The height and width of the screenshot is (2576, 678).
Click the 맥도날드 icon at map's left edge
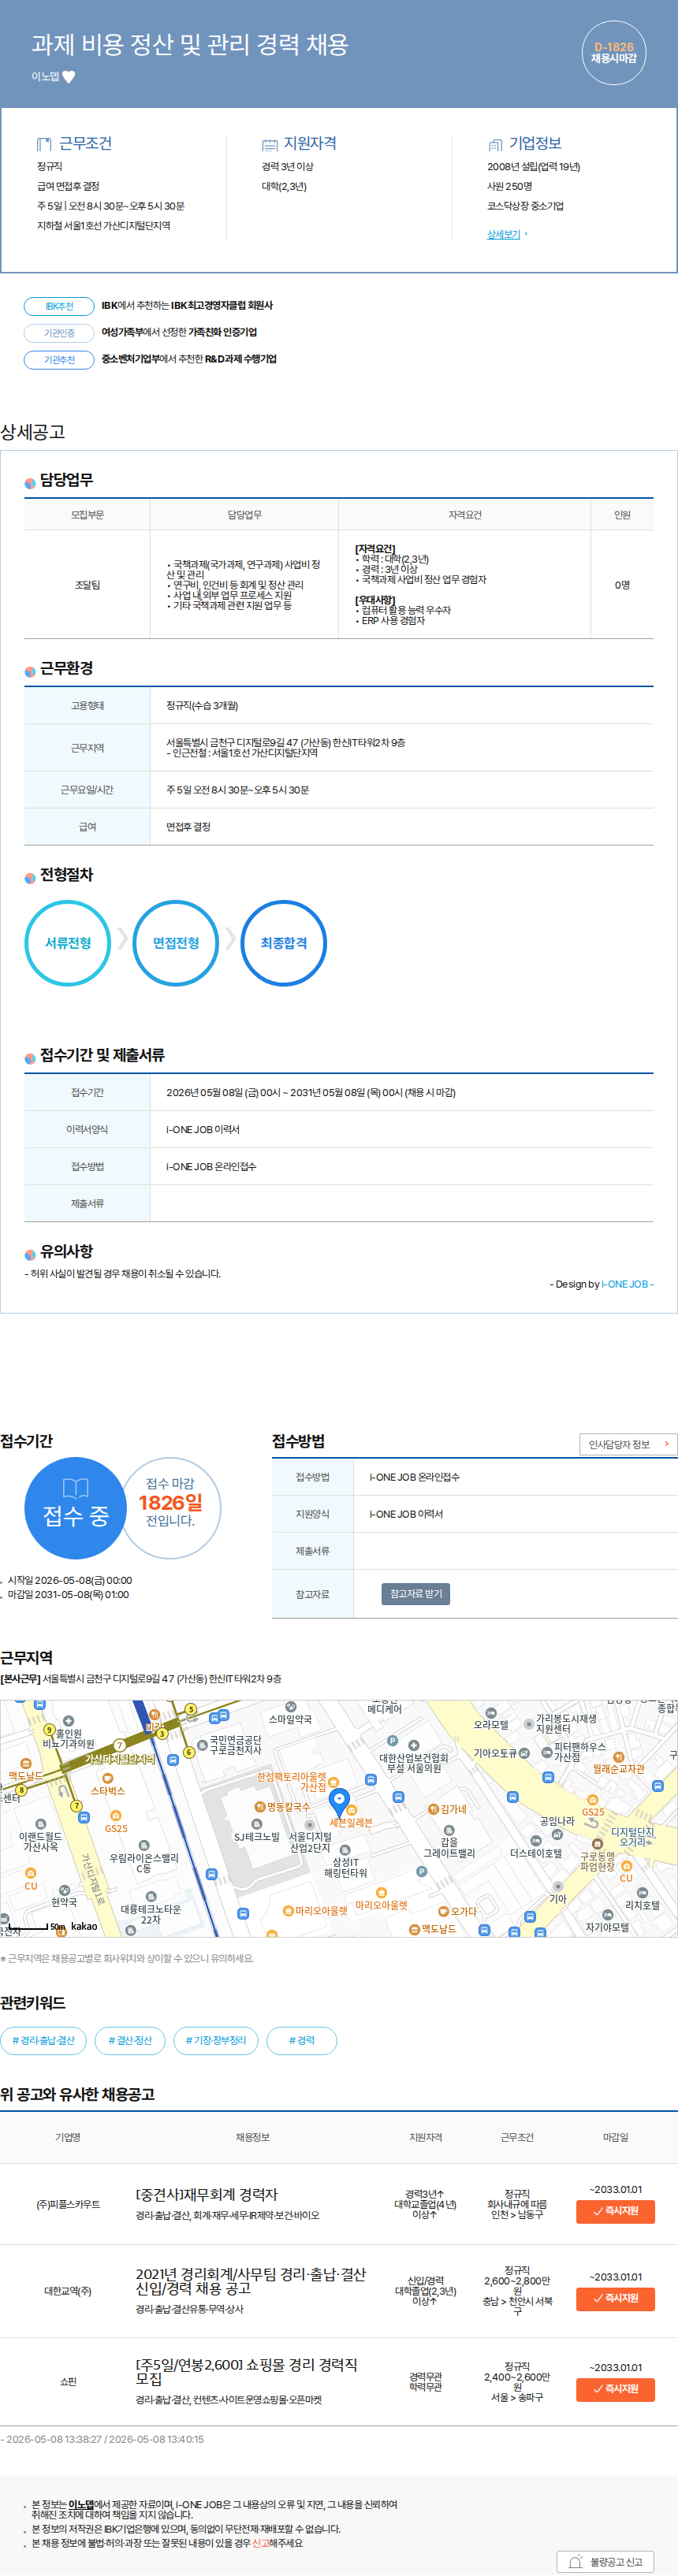[x=26, y=1763]
